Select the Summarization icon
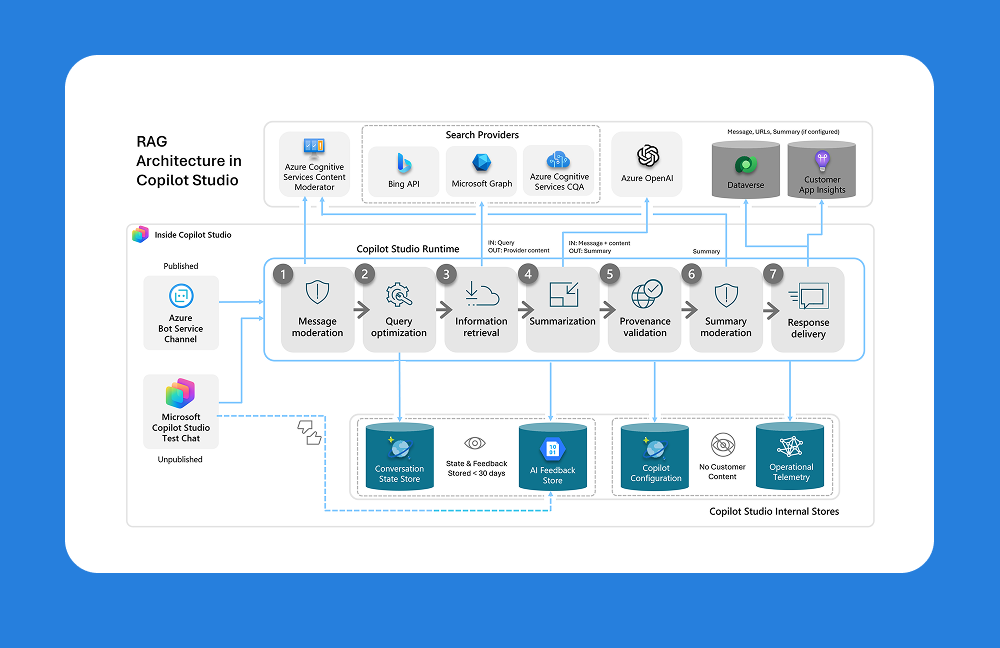 564,295
